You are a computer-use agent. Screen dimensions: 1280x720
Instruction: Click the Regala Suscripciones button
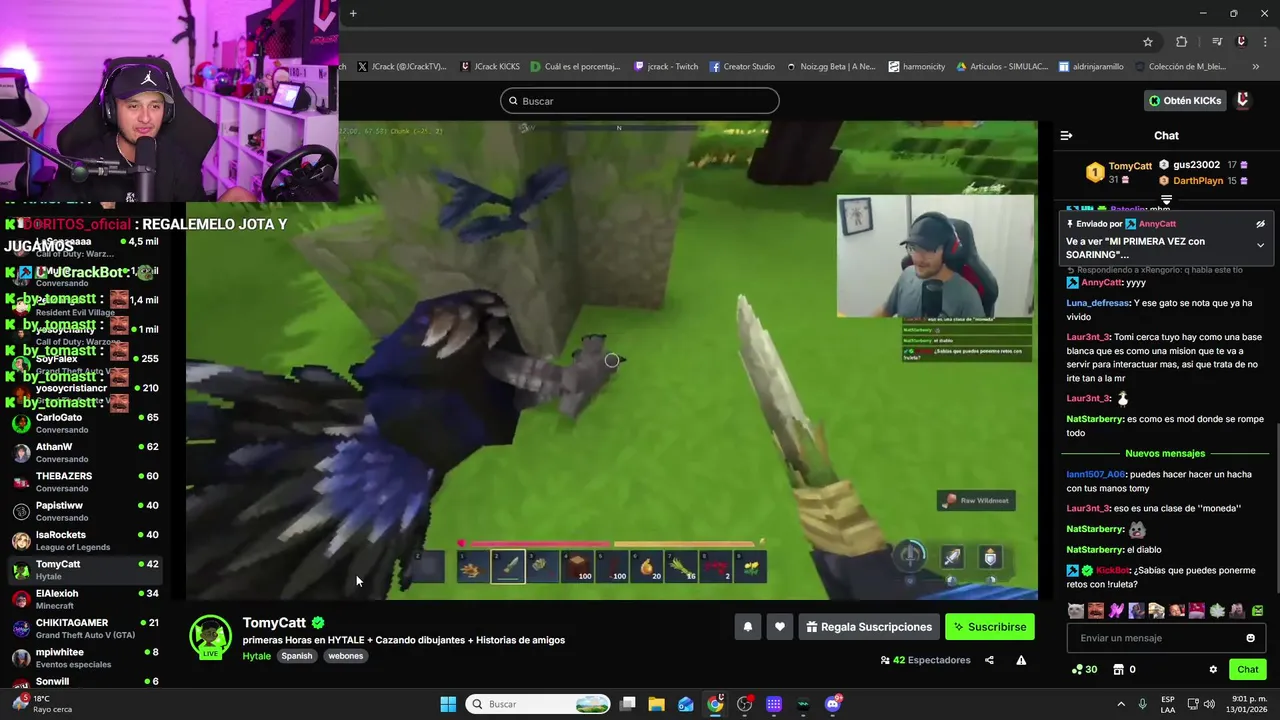click(869, 627)
